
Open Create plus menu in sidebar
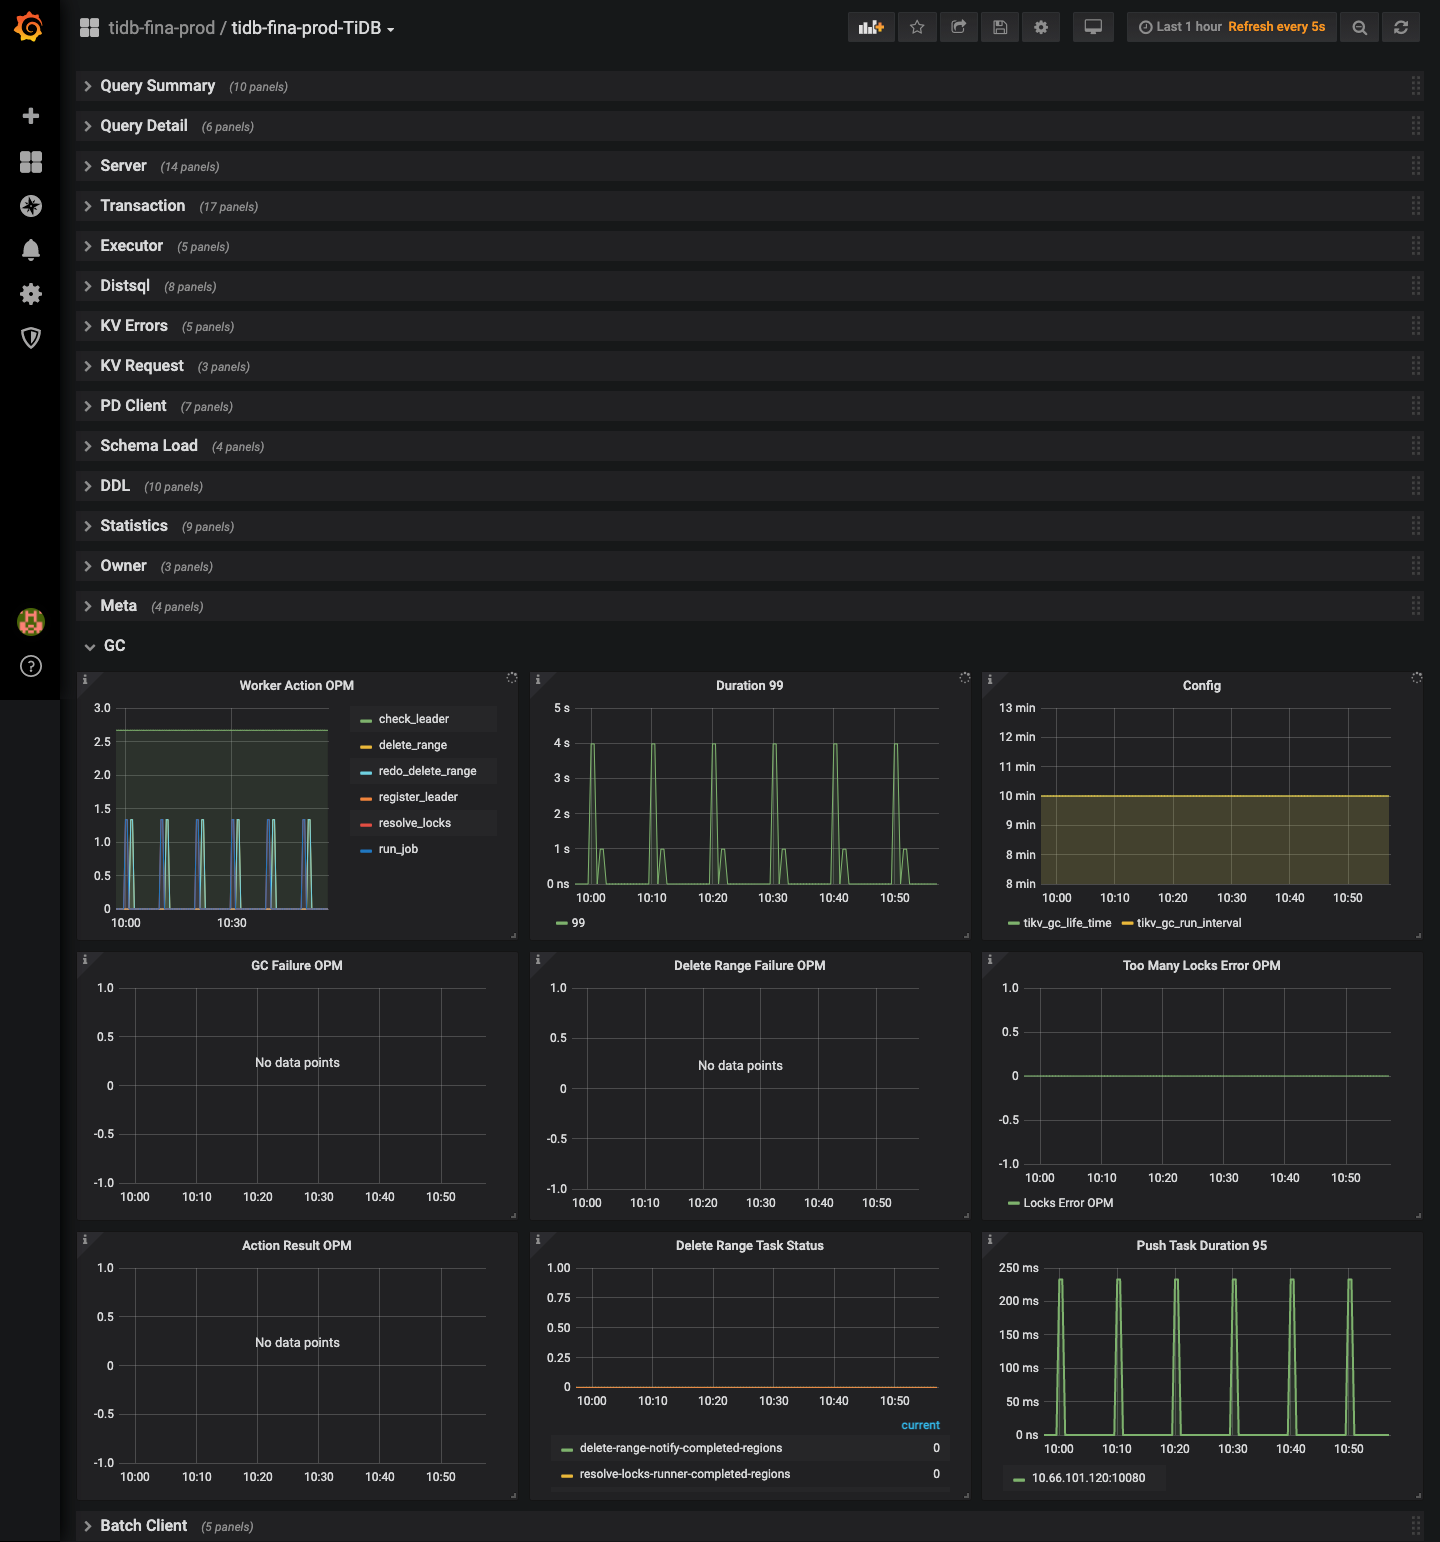click(x=31, y=116)
